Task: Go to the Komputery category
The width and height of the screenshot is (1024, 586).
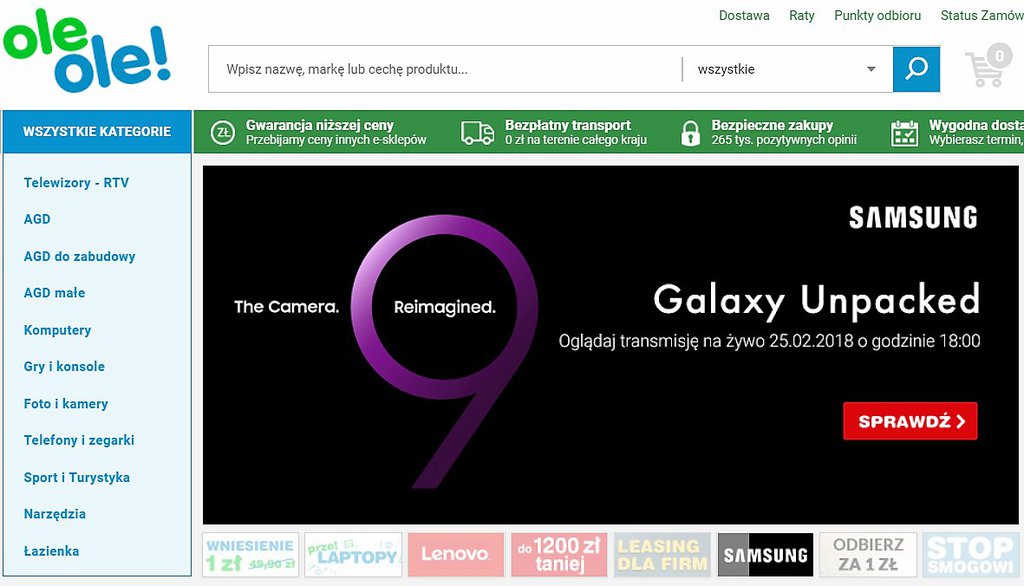Action: 57,330
